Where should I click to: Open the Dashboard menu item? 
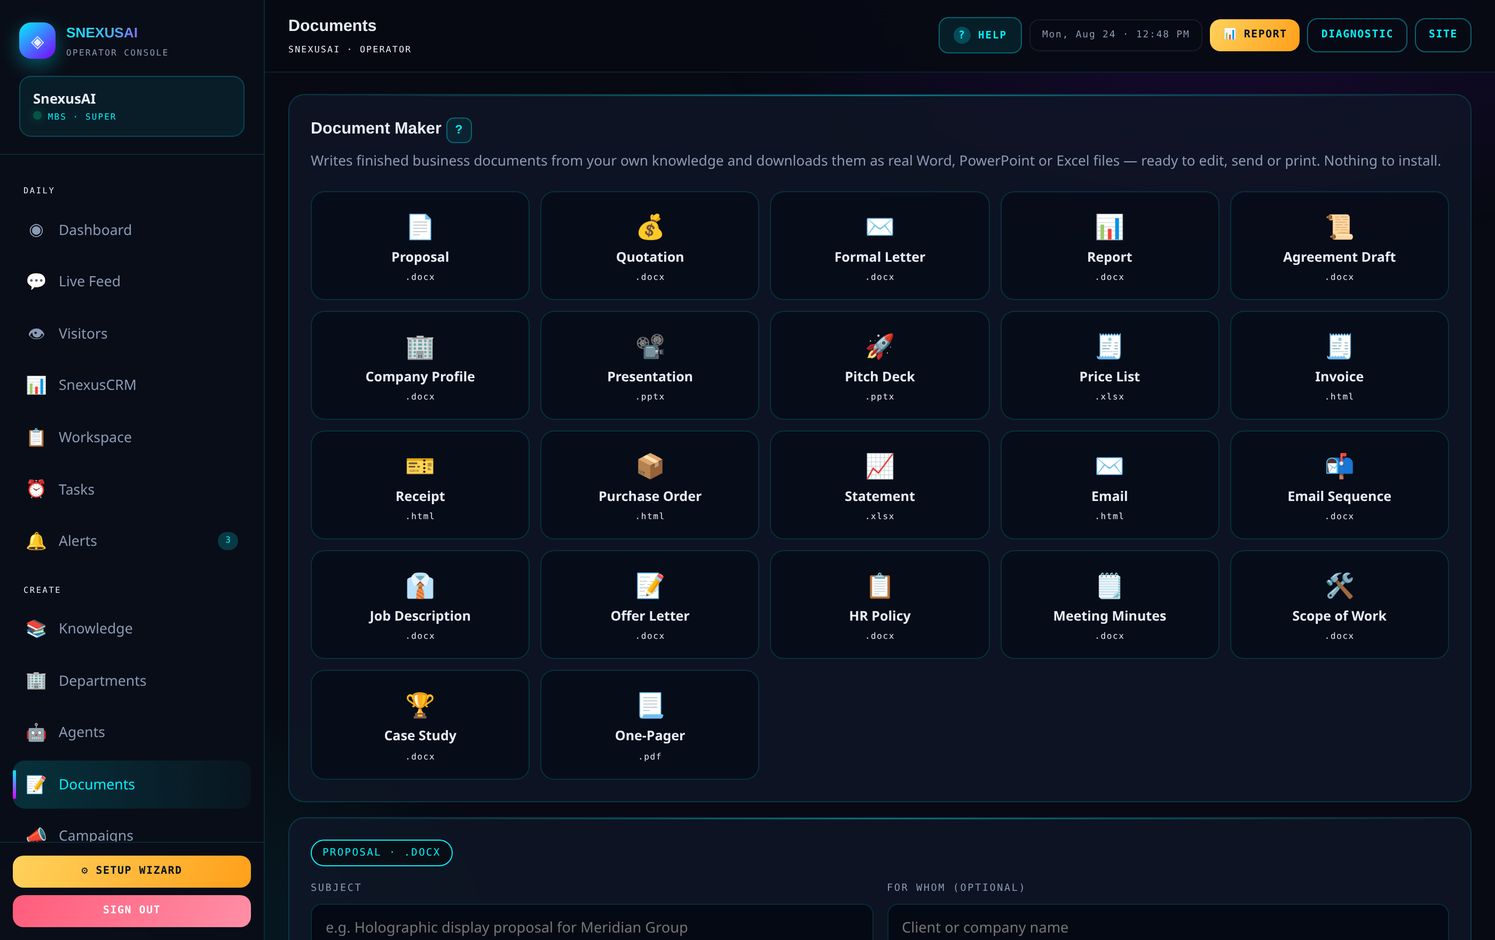click(132, 230)
